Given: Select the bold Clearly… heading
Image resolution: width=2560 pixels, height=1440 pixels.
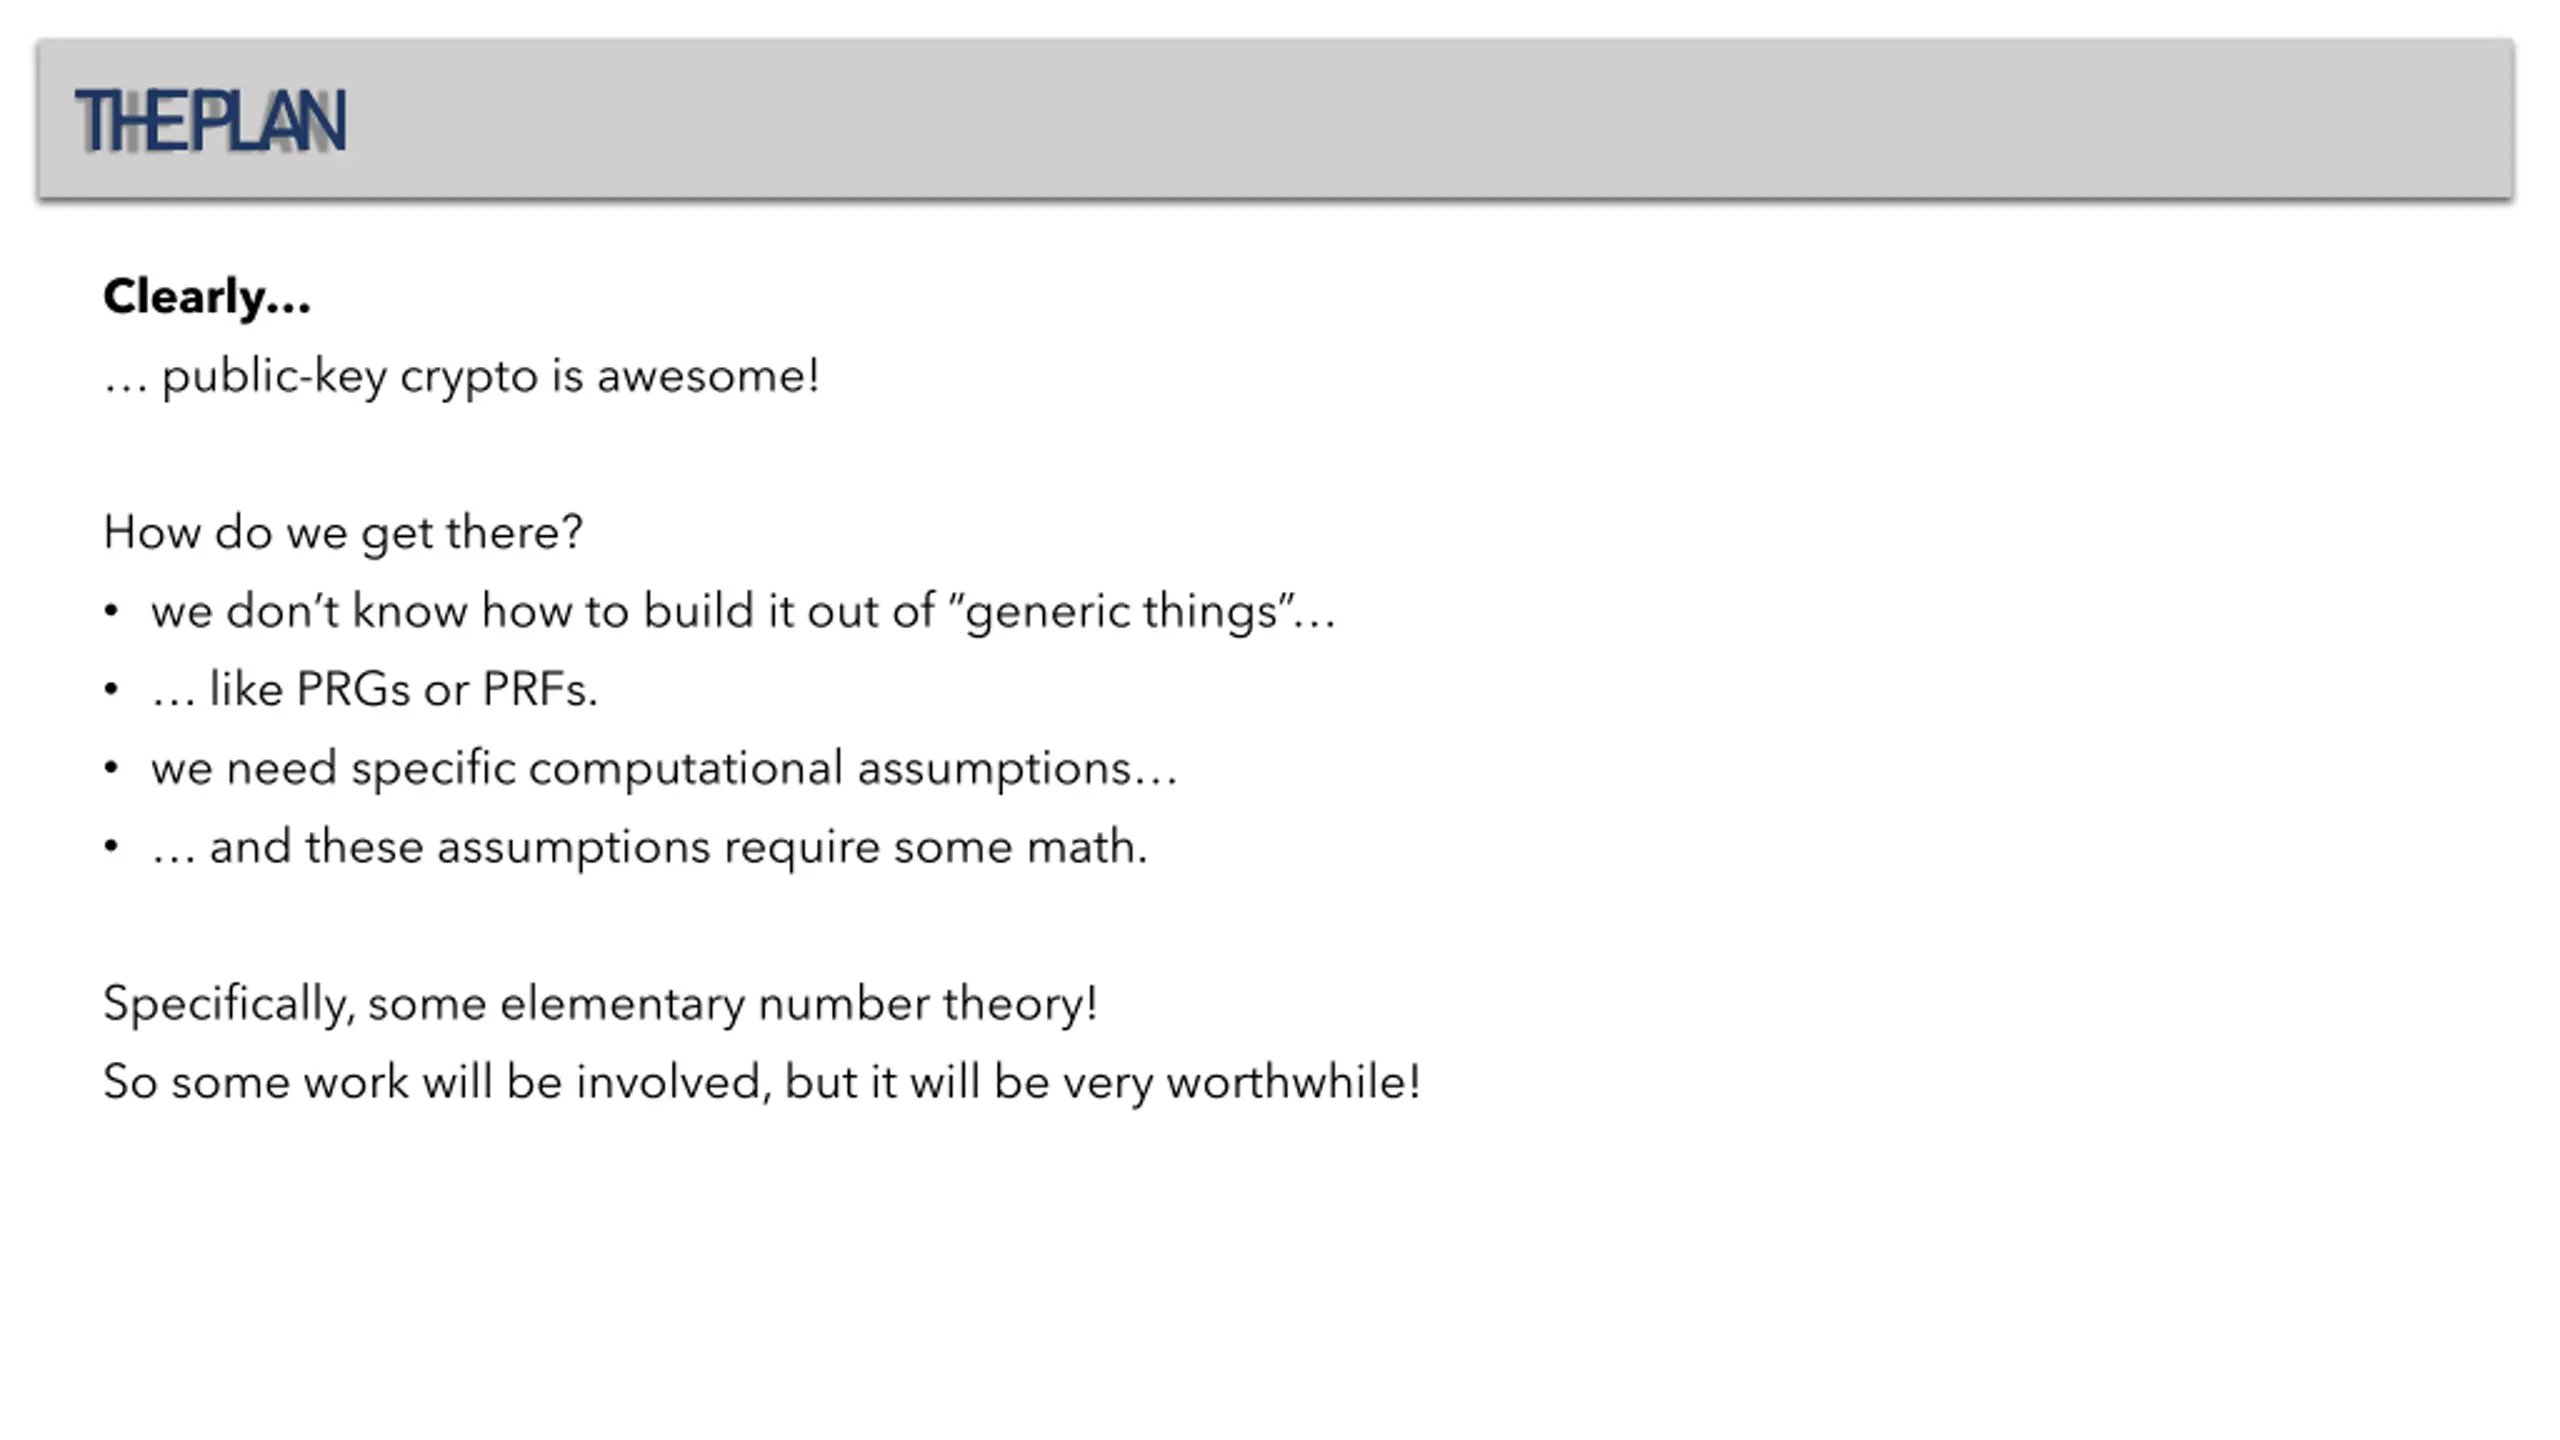Looking at the screenshot, I should [x=207, y=296].
